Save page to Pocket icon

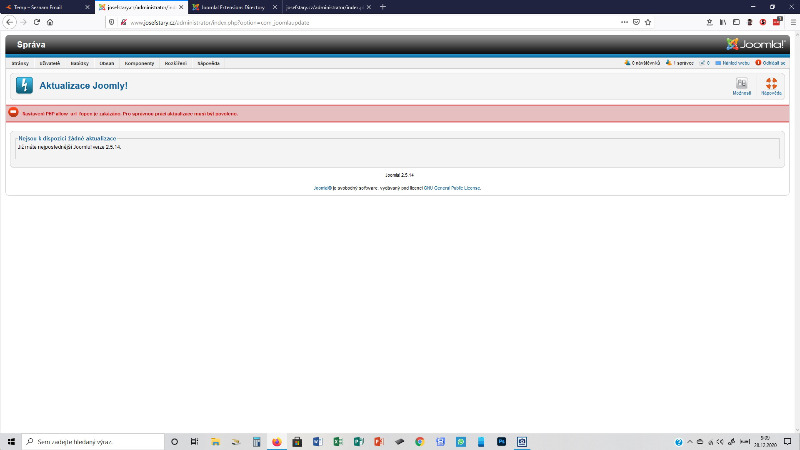tap(636, 22)
